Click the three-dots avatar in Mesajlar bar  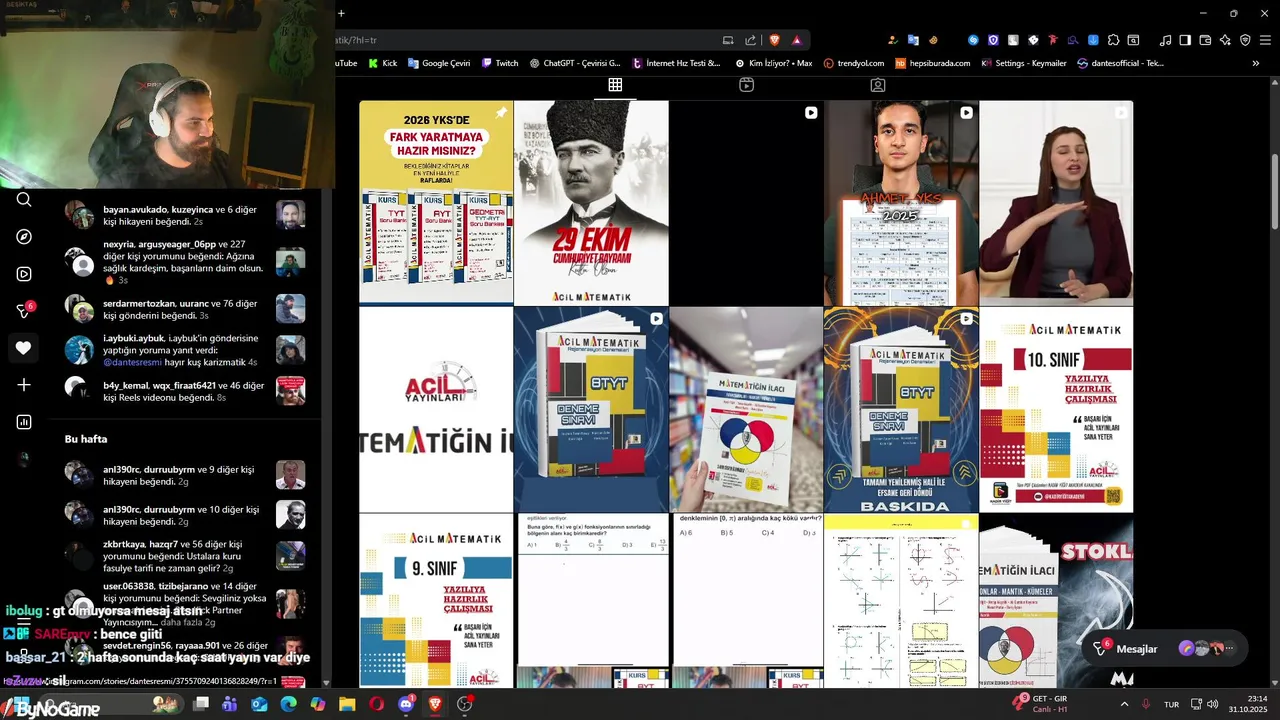[x=1229, y=649]
